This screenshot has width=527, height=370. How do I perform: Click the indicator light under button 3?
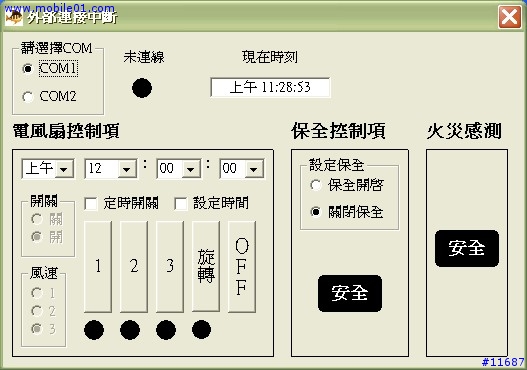click(x=166, y=330)
